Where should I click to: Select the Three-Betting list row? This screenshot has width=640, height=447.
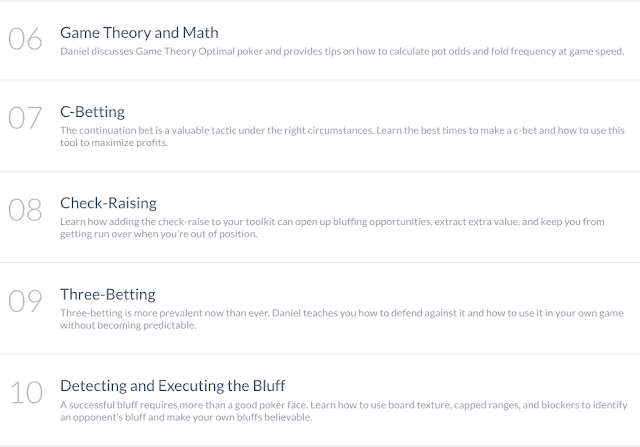pyautogui.click(x=320, y=309)
